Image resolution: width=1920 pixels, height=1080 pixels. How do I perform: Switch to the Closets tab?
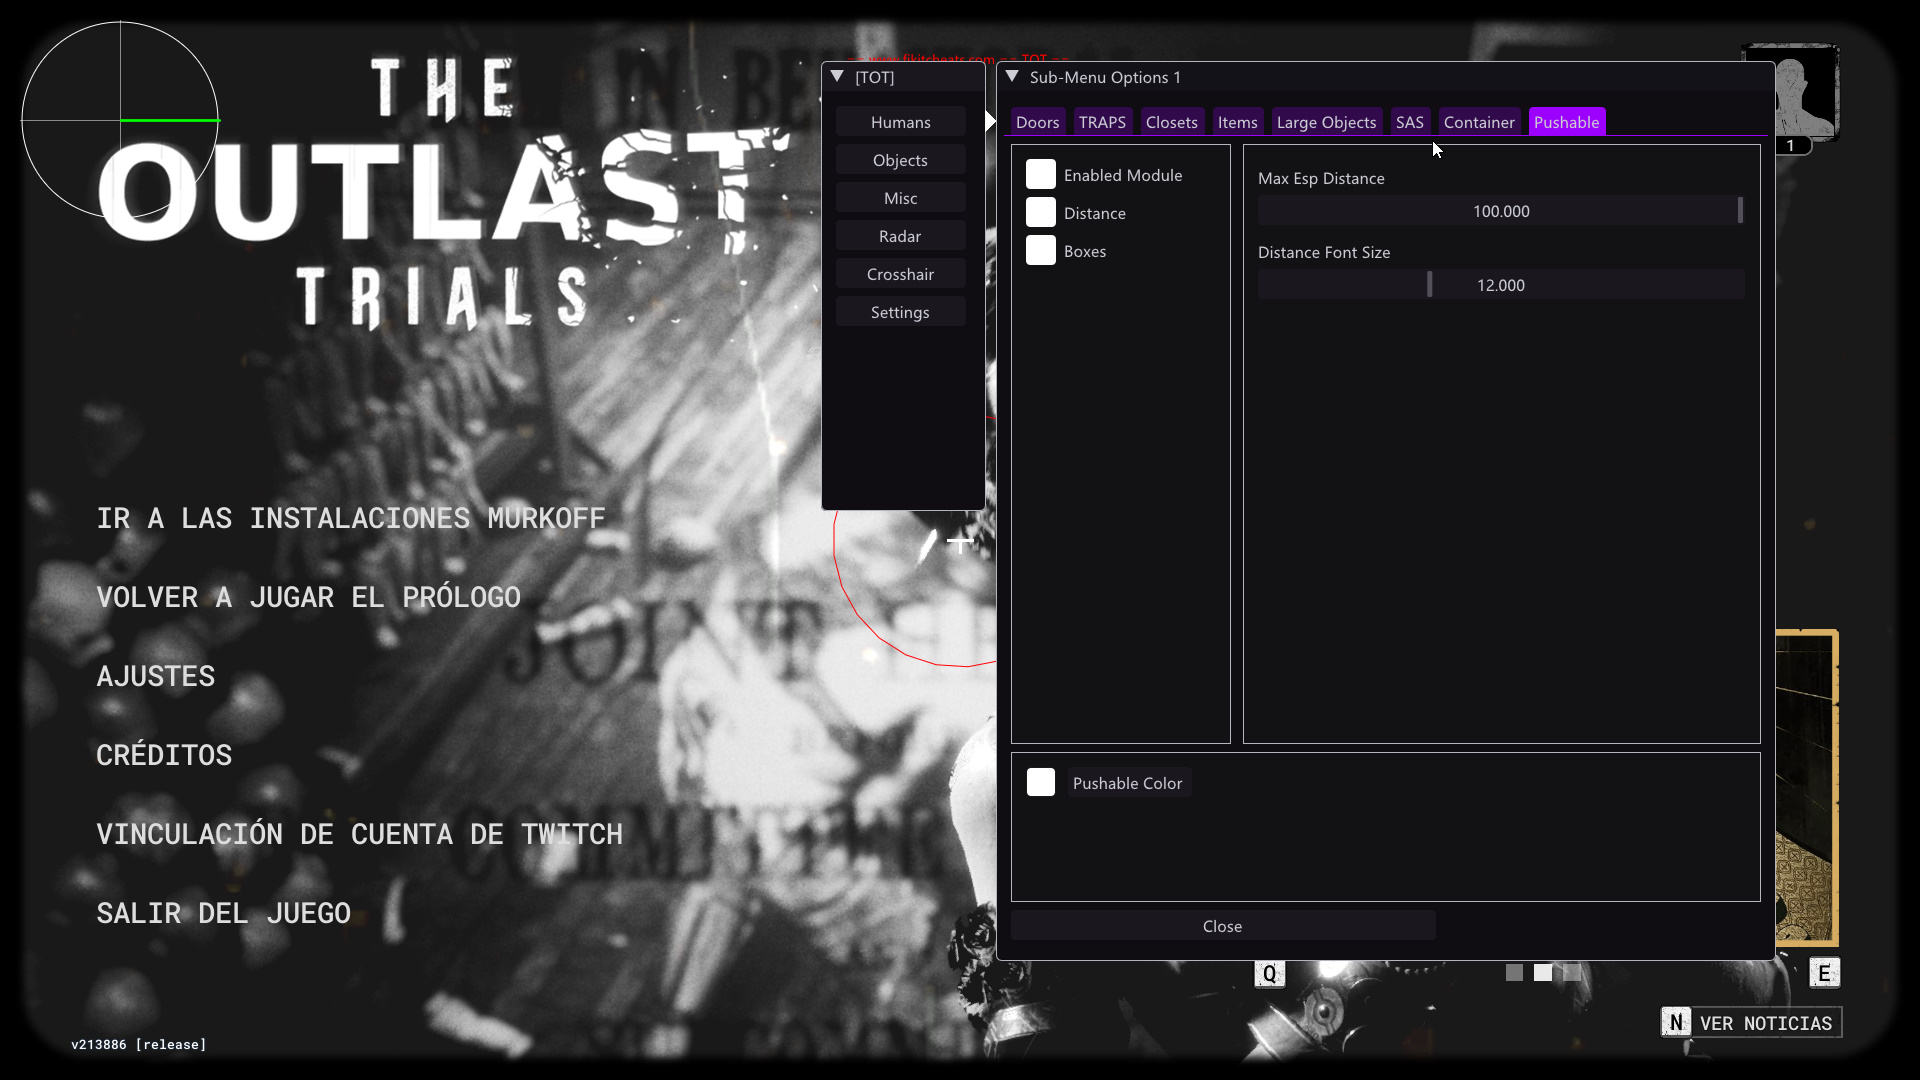coord(1171,122)
